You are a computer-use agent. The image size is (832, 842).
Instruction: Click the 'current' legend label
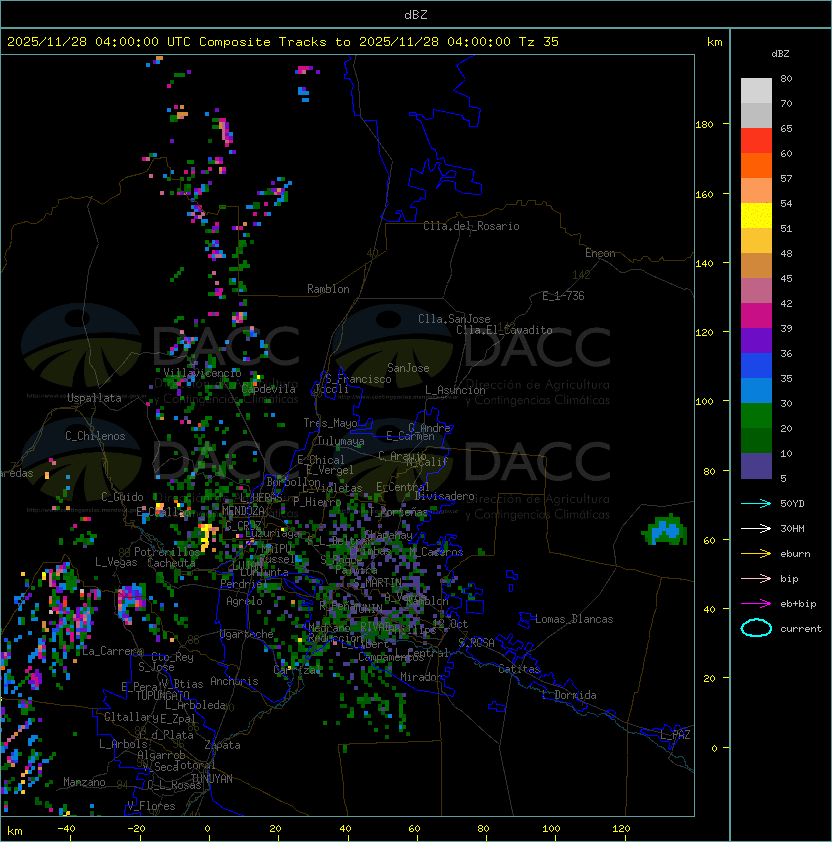coord(801,629)
